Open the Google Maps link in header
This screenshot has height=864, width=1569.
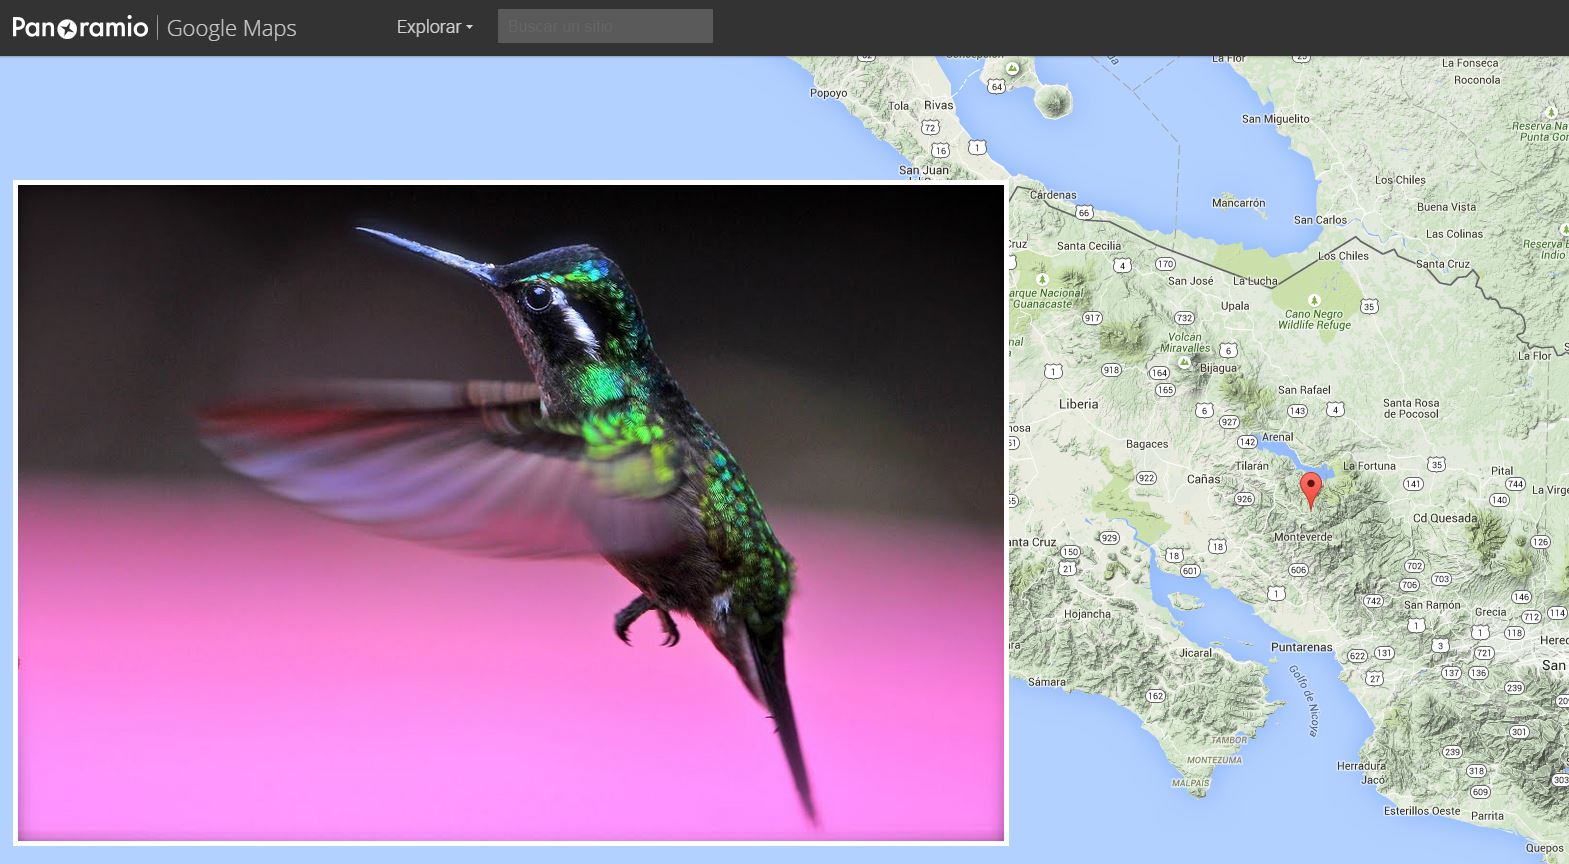pos(231,28)
